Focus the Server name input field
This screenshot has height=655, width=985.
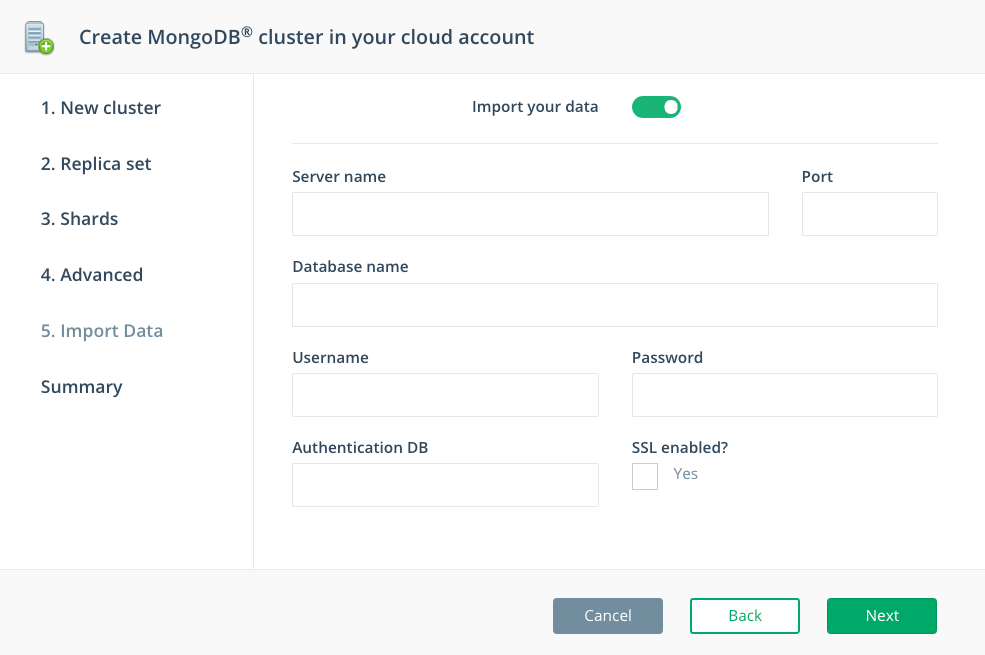(530, 214)
